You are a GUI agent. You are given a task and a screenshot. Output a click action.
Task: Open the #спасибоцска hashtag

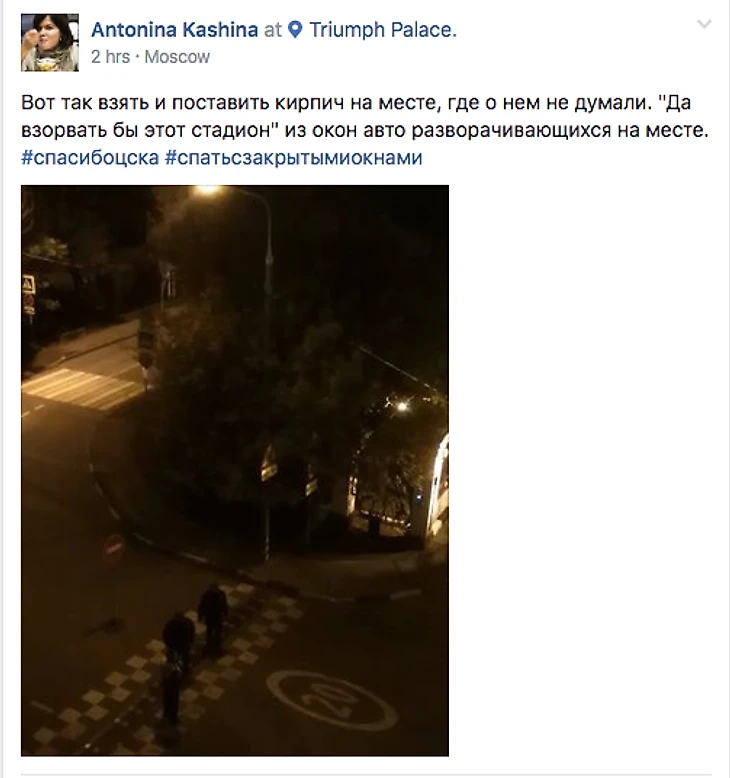[90, 157]
